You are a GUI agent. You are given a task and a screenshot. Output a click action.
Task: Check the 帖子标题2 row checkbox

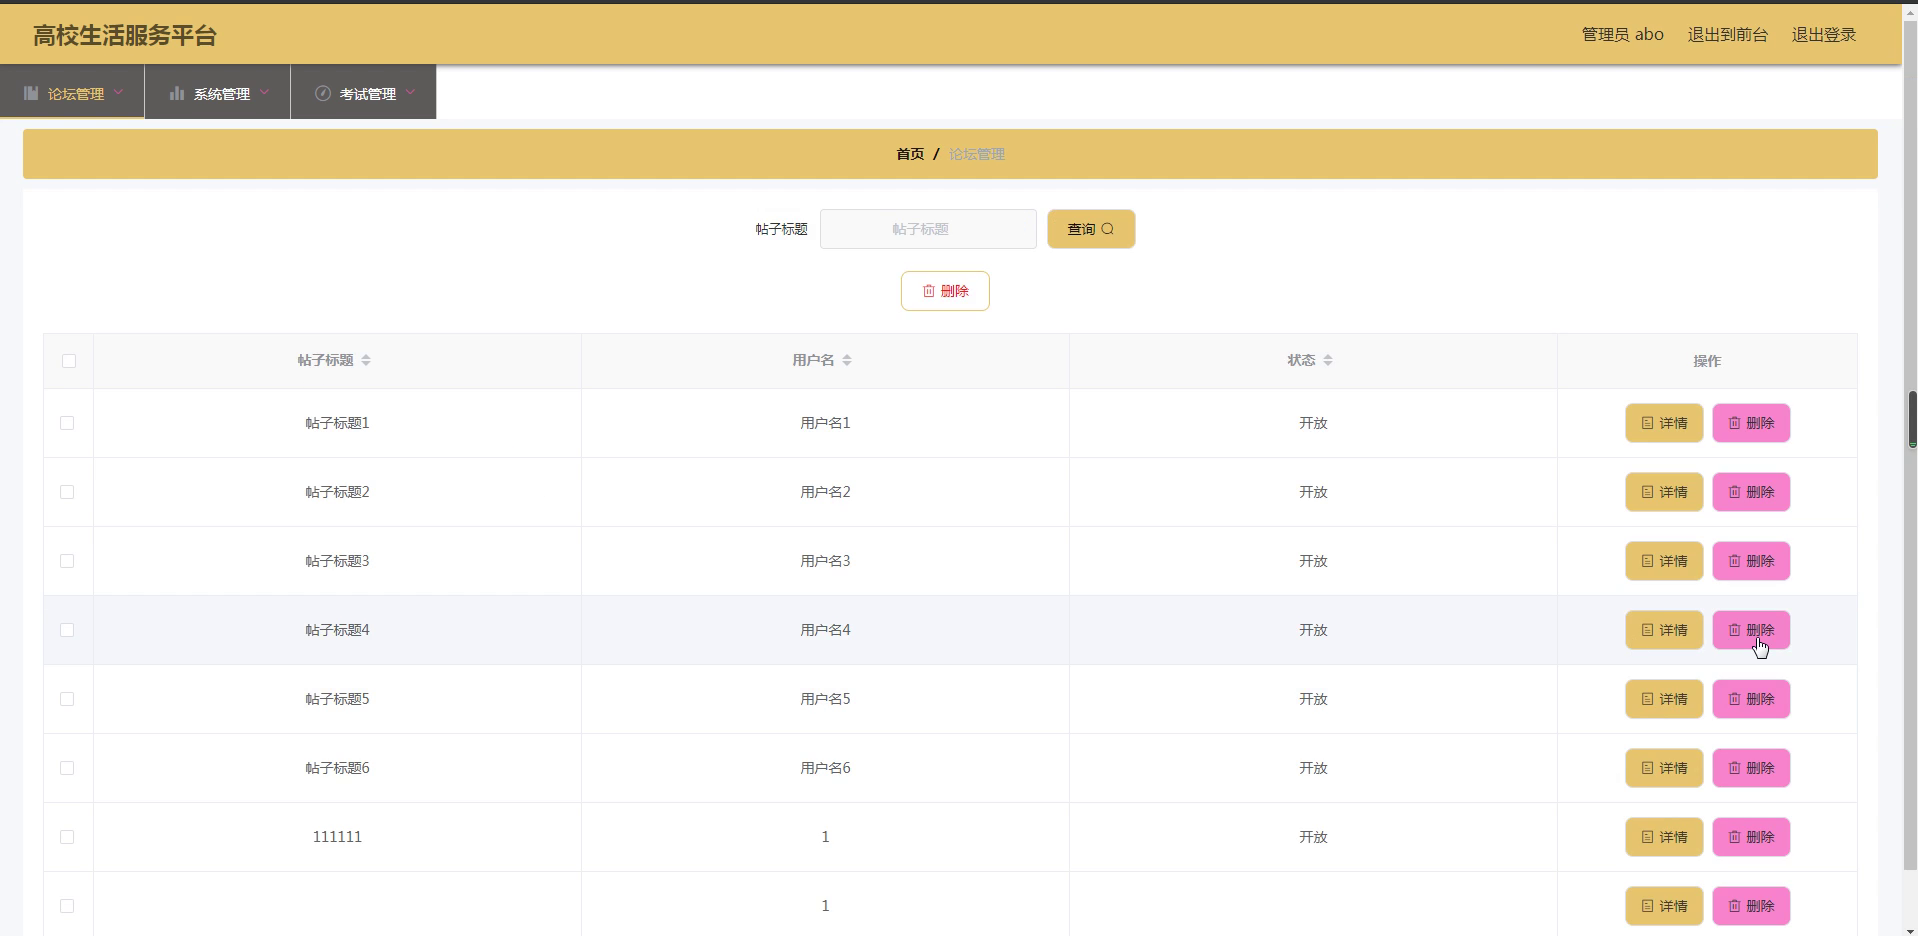pos(67,492)
